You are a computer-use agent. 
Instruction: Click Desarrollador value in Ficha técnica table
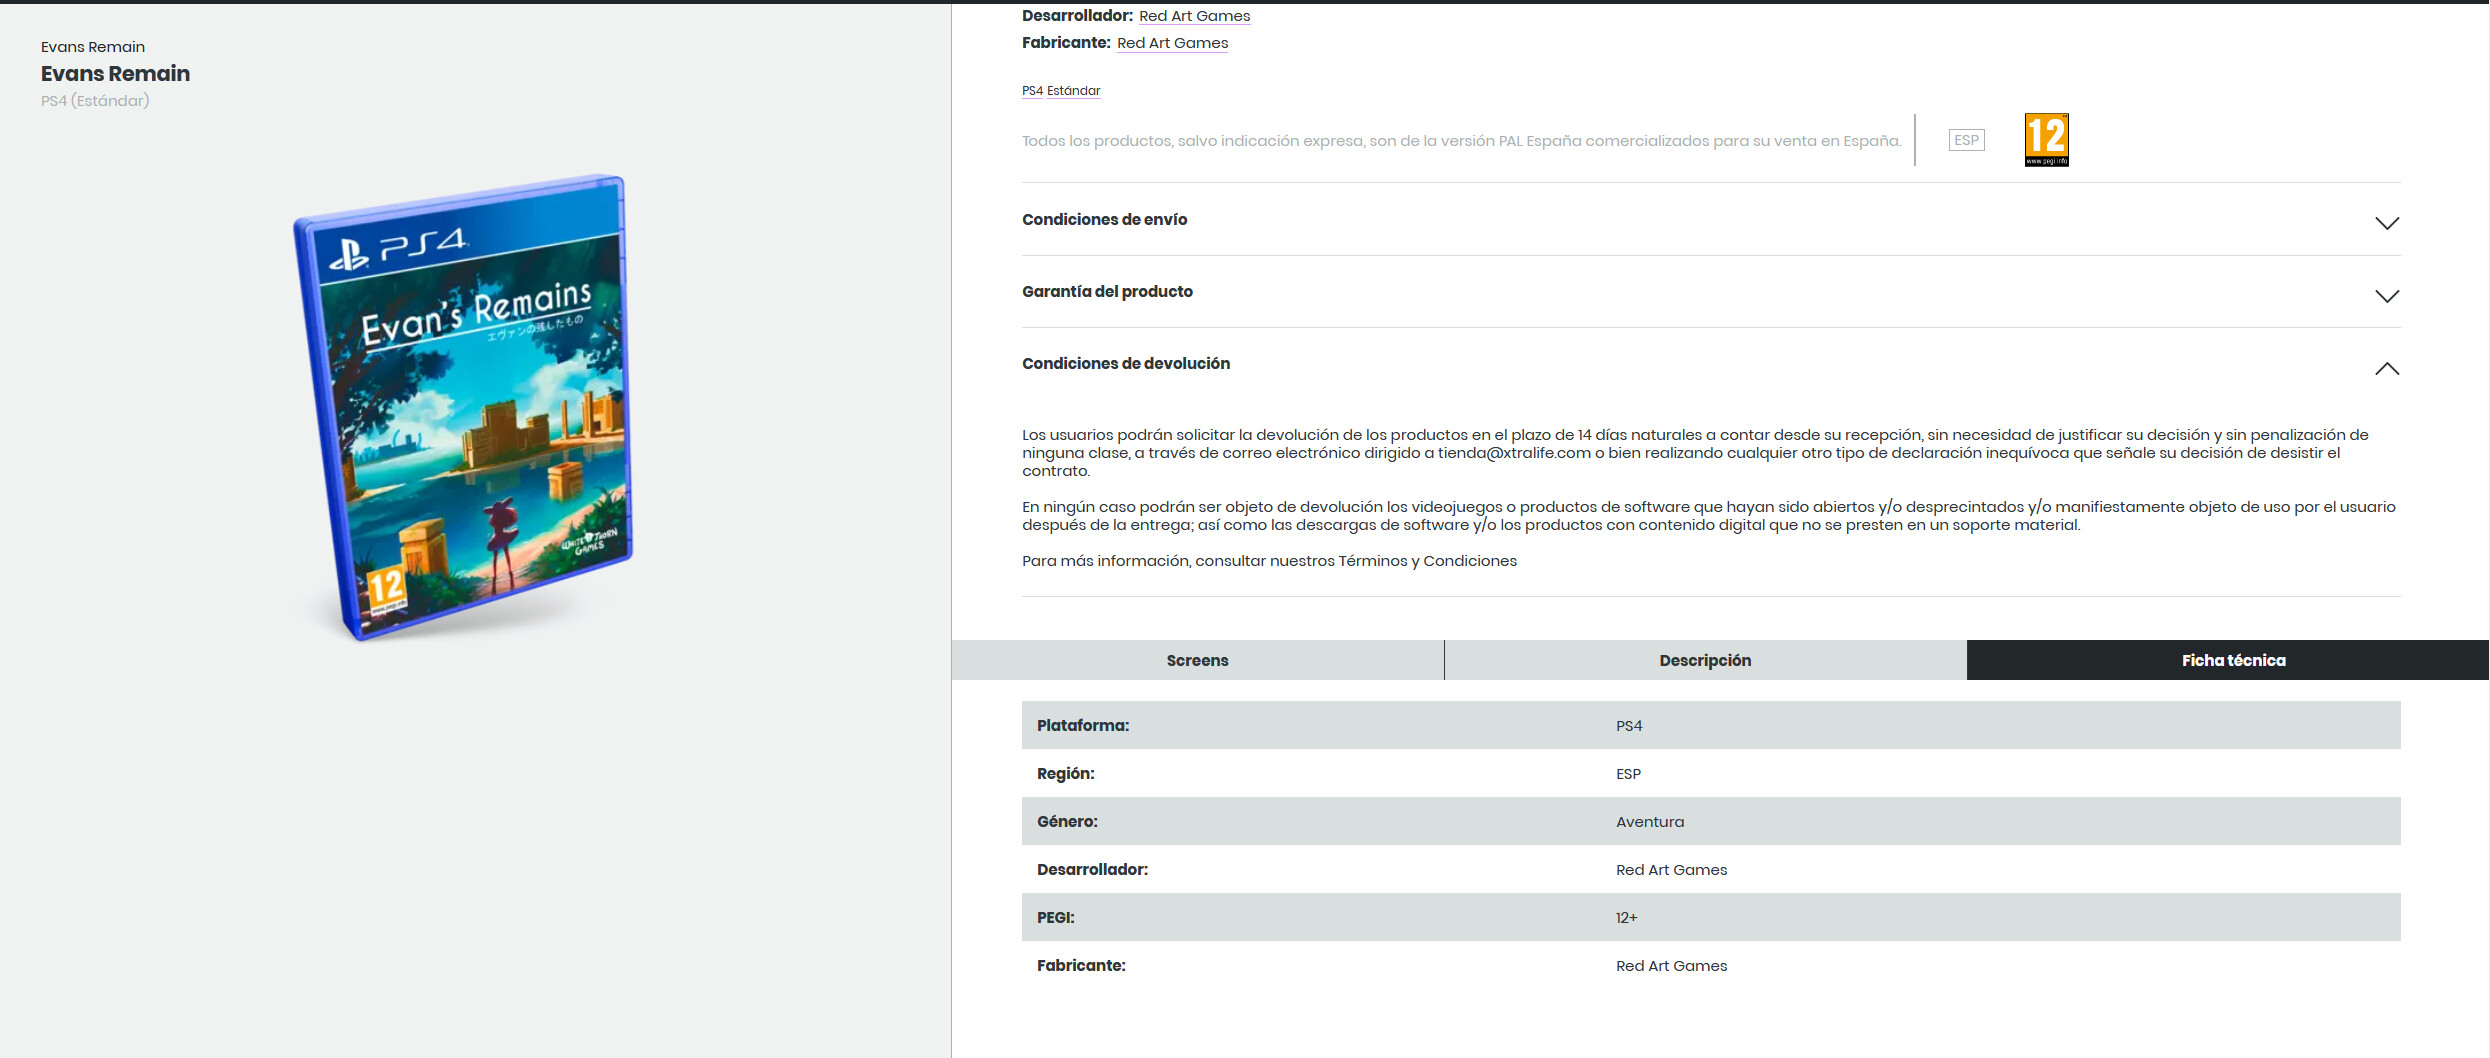1671,870
